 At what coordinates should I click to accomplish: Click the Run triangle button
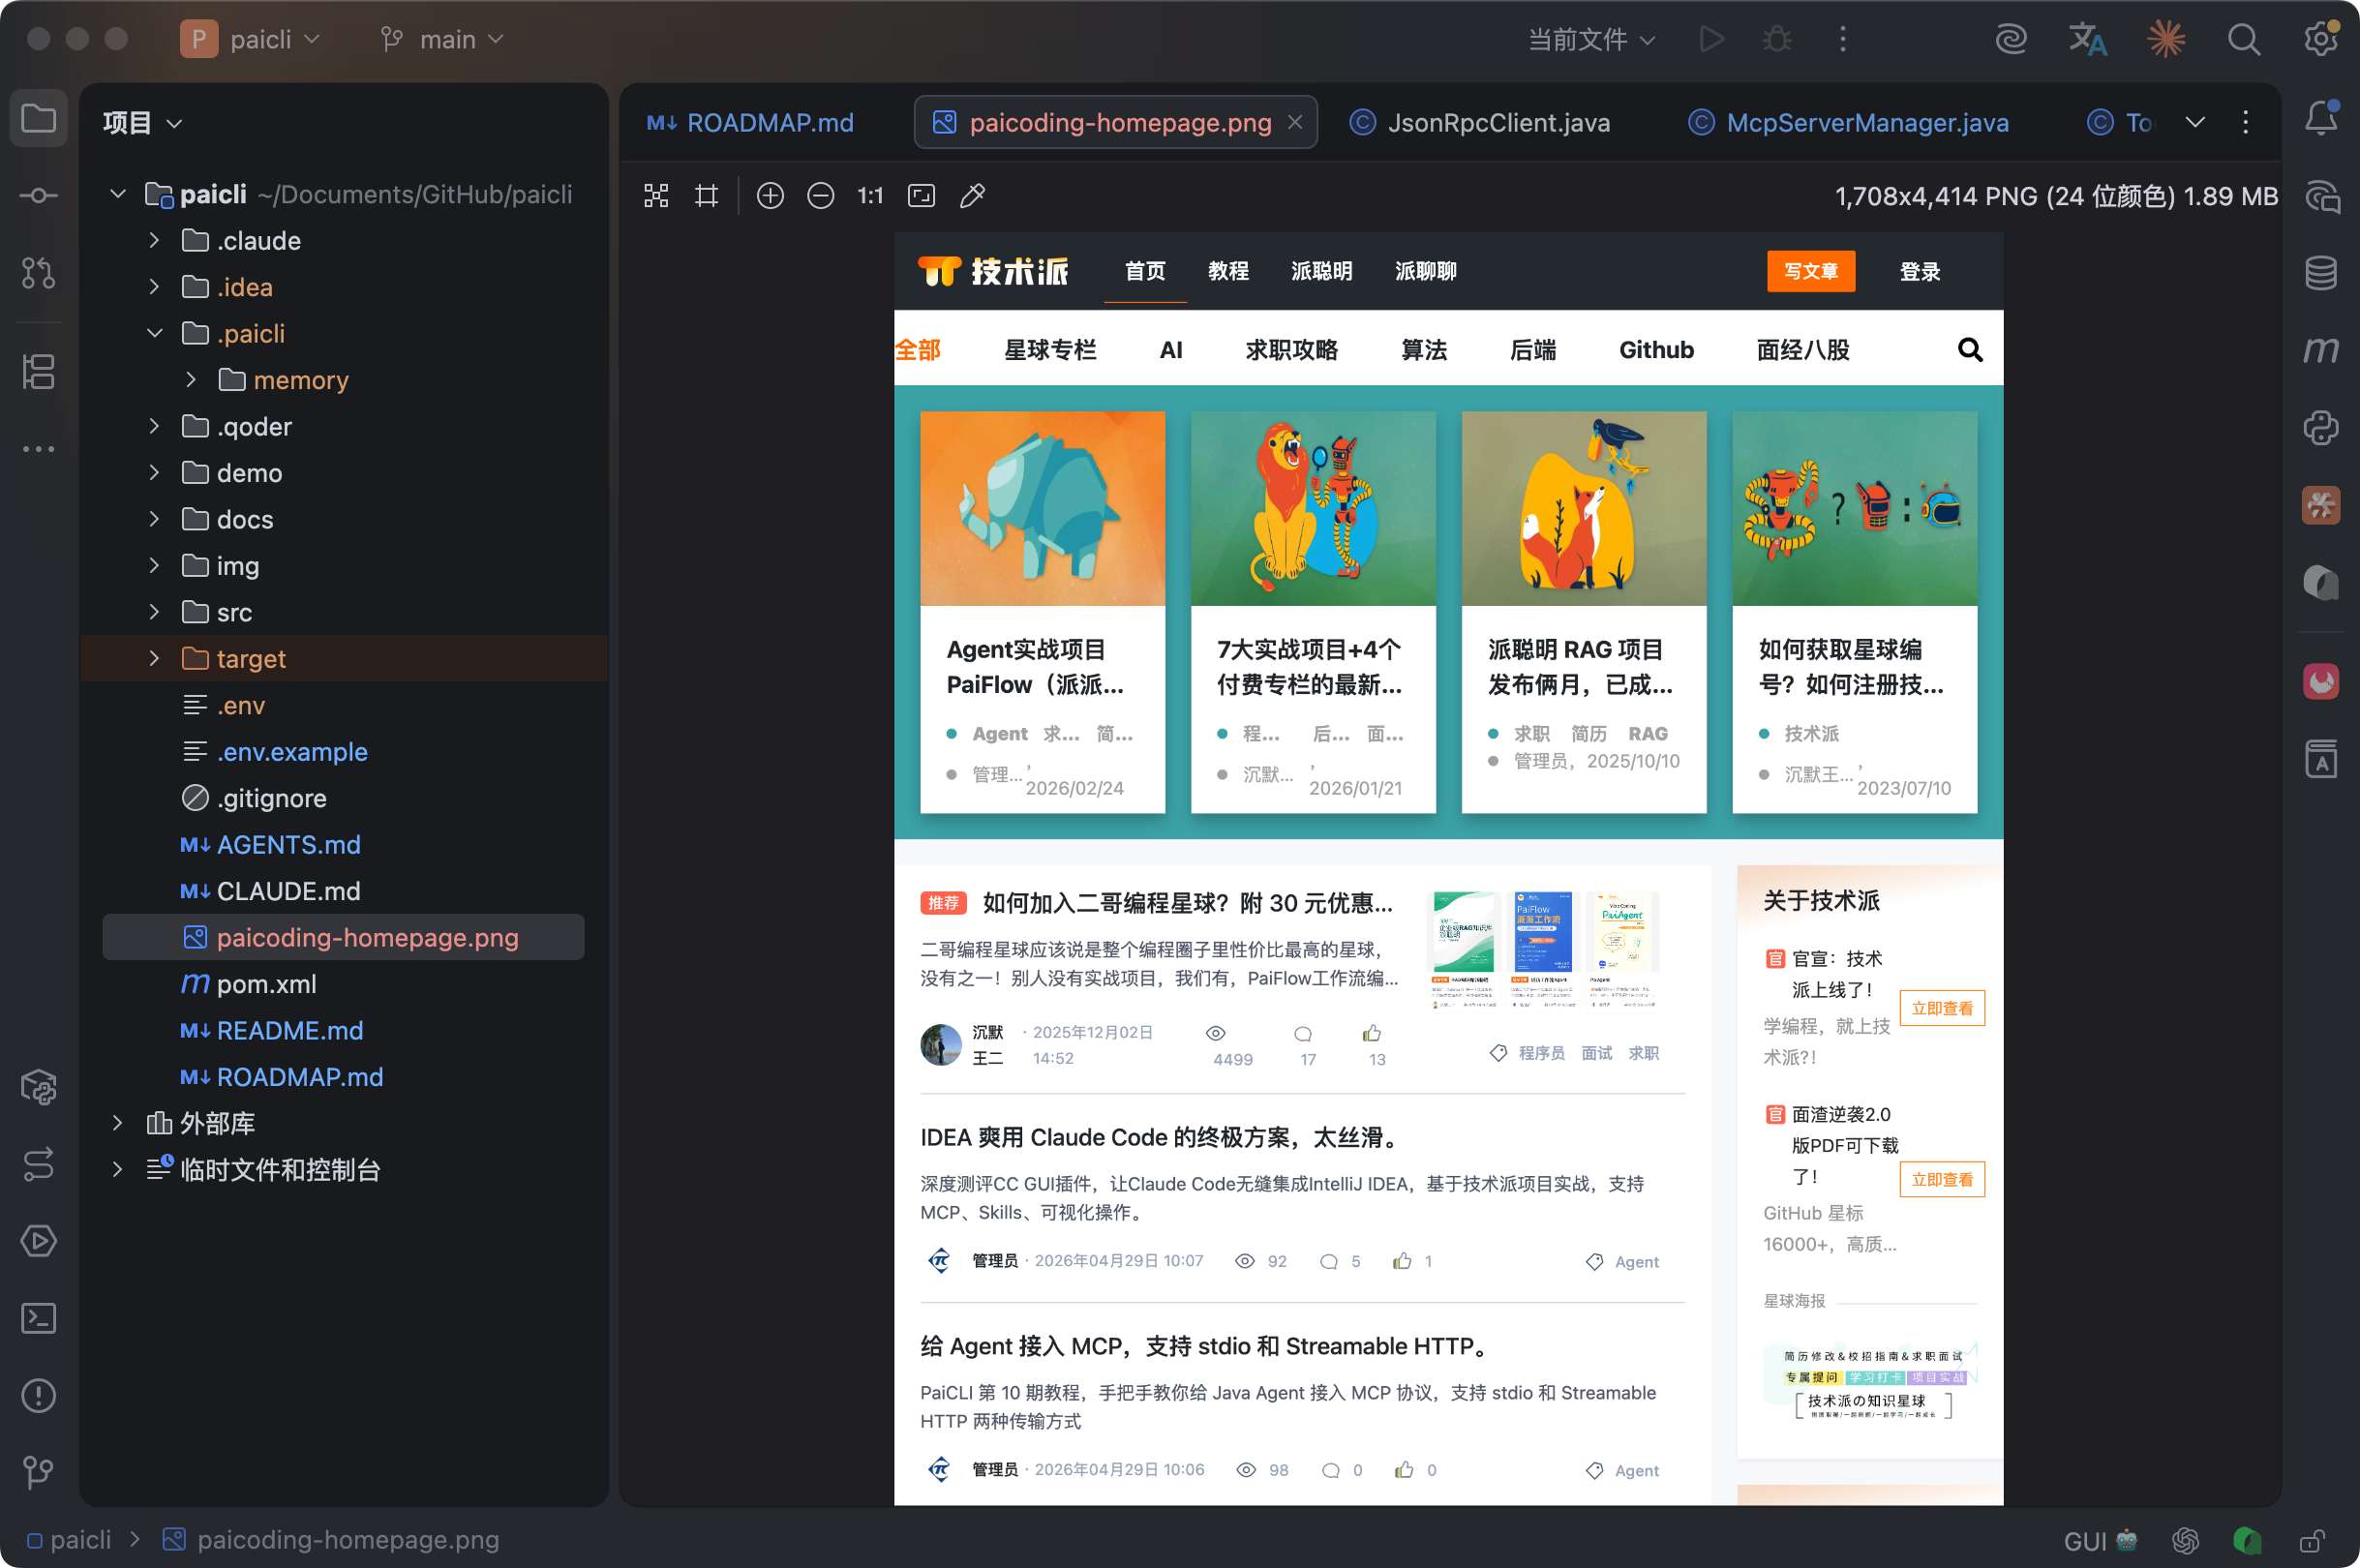click(1711, 39)
